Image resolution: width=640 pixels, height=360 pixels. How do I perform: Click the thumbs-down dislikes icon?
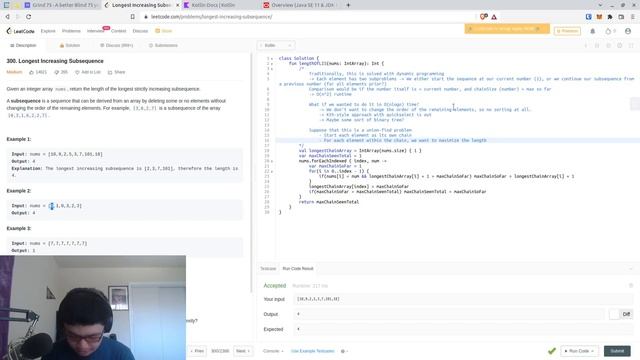(x=57, y=72)
